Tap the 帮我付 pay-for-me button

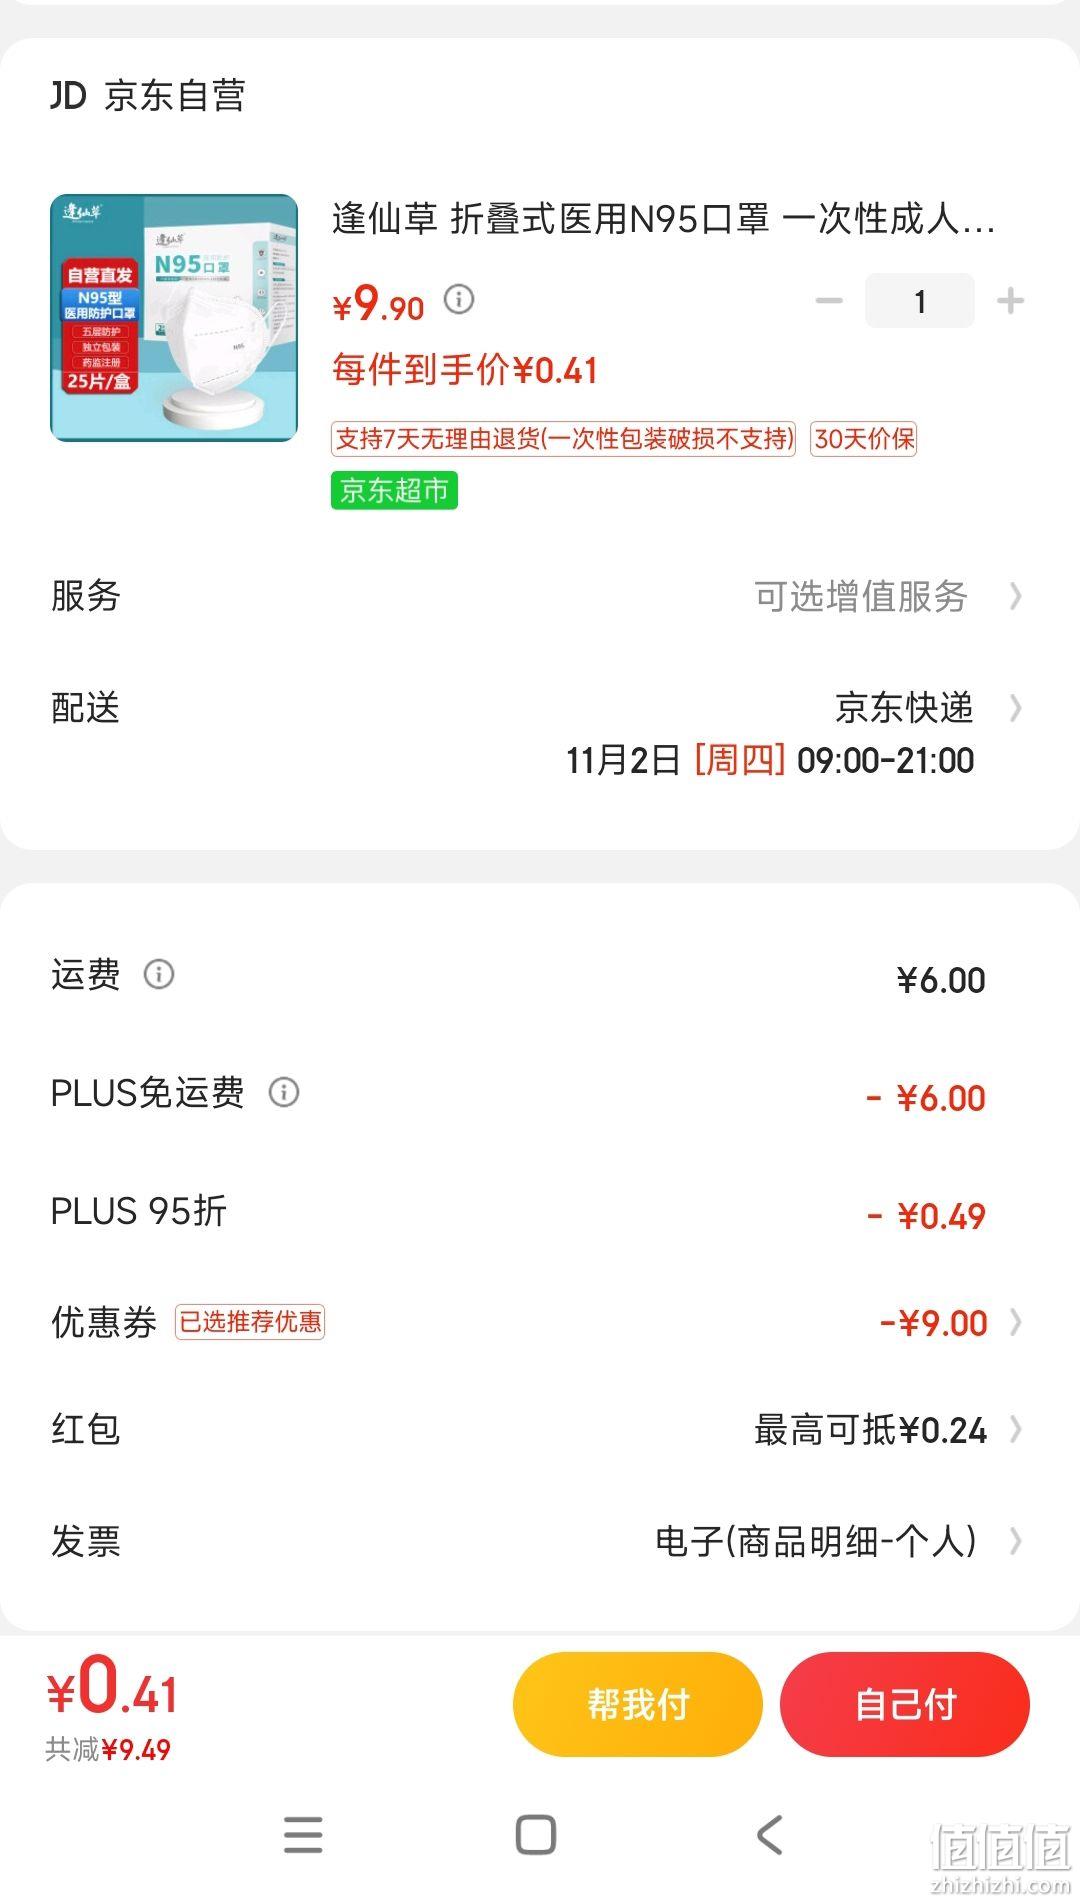coord(638,1704)
